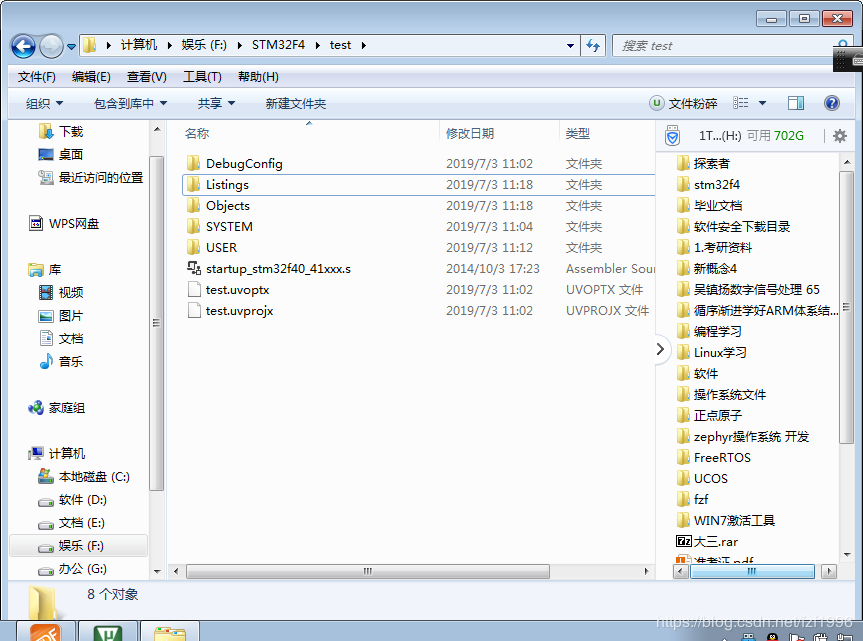
Task: Open the UCOS folder in side panel
Action: click(x=711, y=478)
